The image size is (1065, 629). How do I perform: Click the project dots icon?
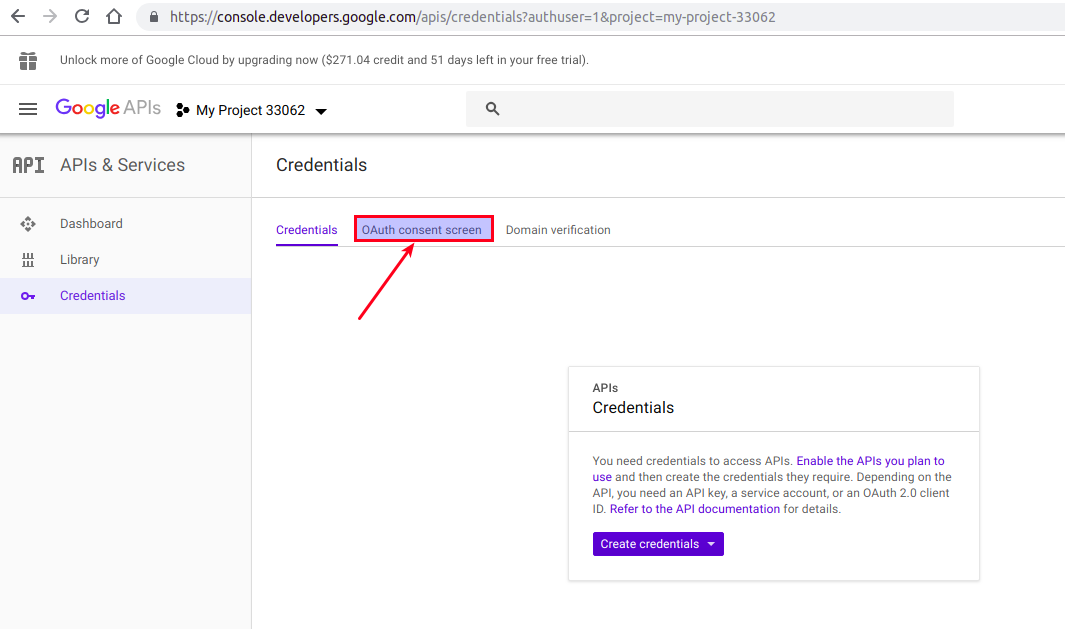click(x=182, y=110)
